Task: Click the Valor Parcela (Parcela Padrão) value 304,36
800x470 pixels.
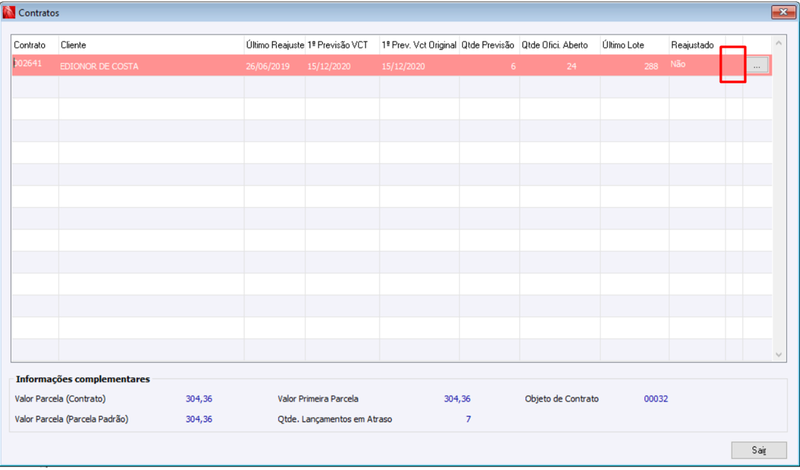Action: (199, 419)
